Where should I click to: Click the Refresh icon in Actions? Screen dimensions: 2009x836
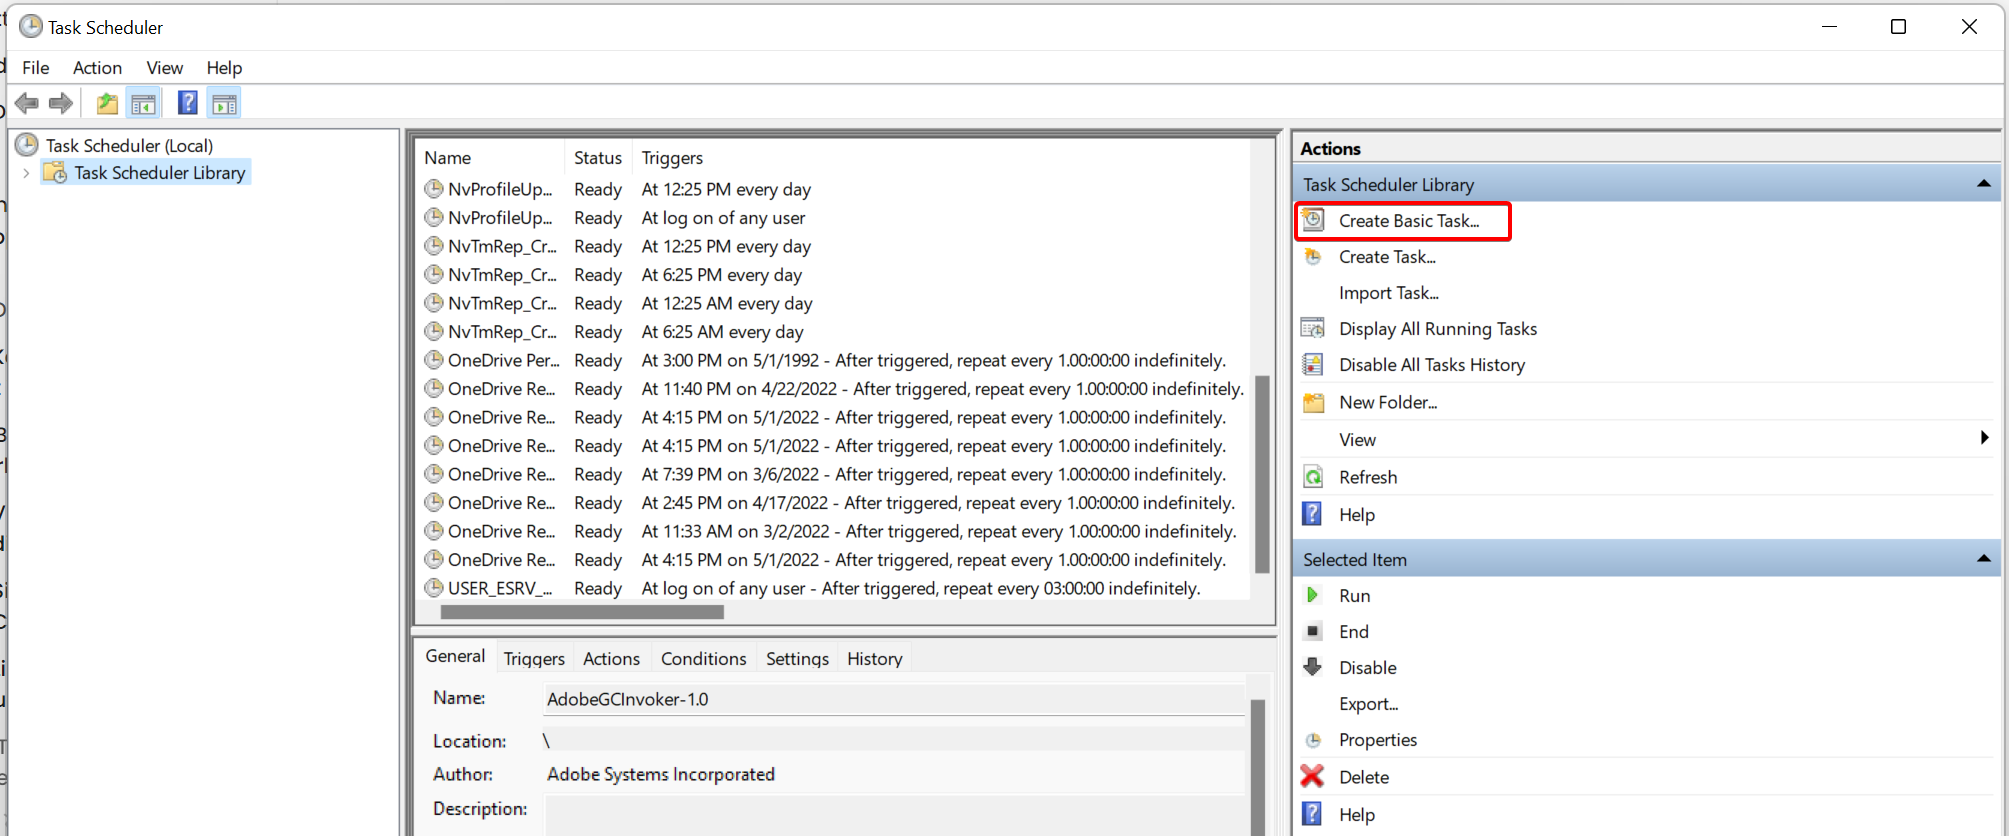pyautogui.click(x=1313, y=477)
